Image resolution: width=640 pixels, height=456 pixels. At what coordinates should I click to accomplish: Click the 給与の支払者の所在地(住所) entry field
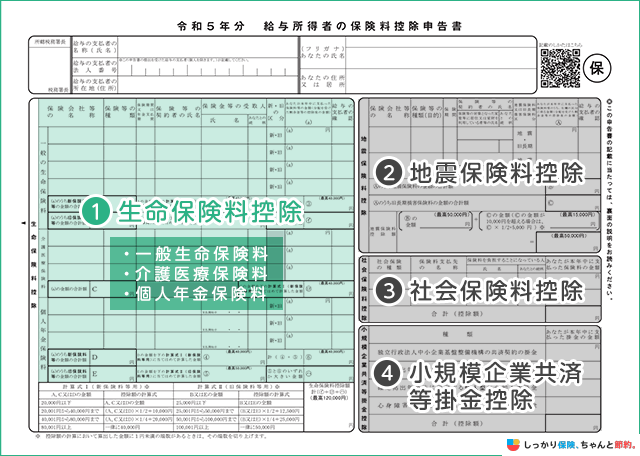pos(208,85)
